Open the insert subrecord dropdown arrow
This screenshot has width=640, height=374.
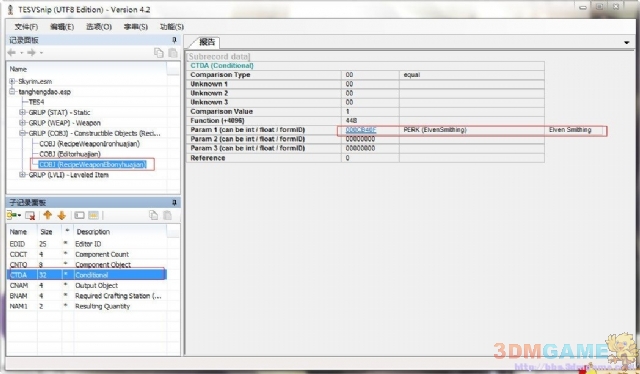(x=19, y=216)
